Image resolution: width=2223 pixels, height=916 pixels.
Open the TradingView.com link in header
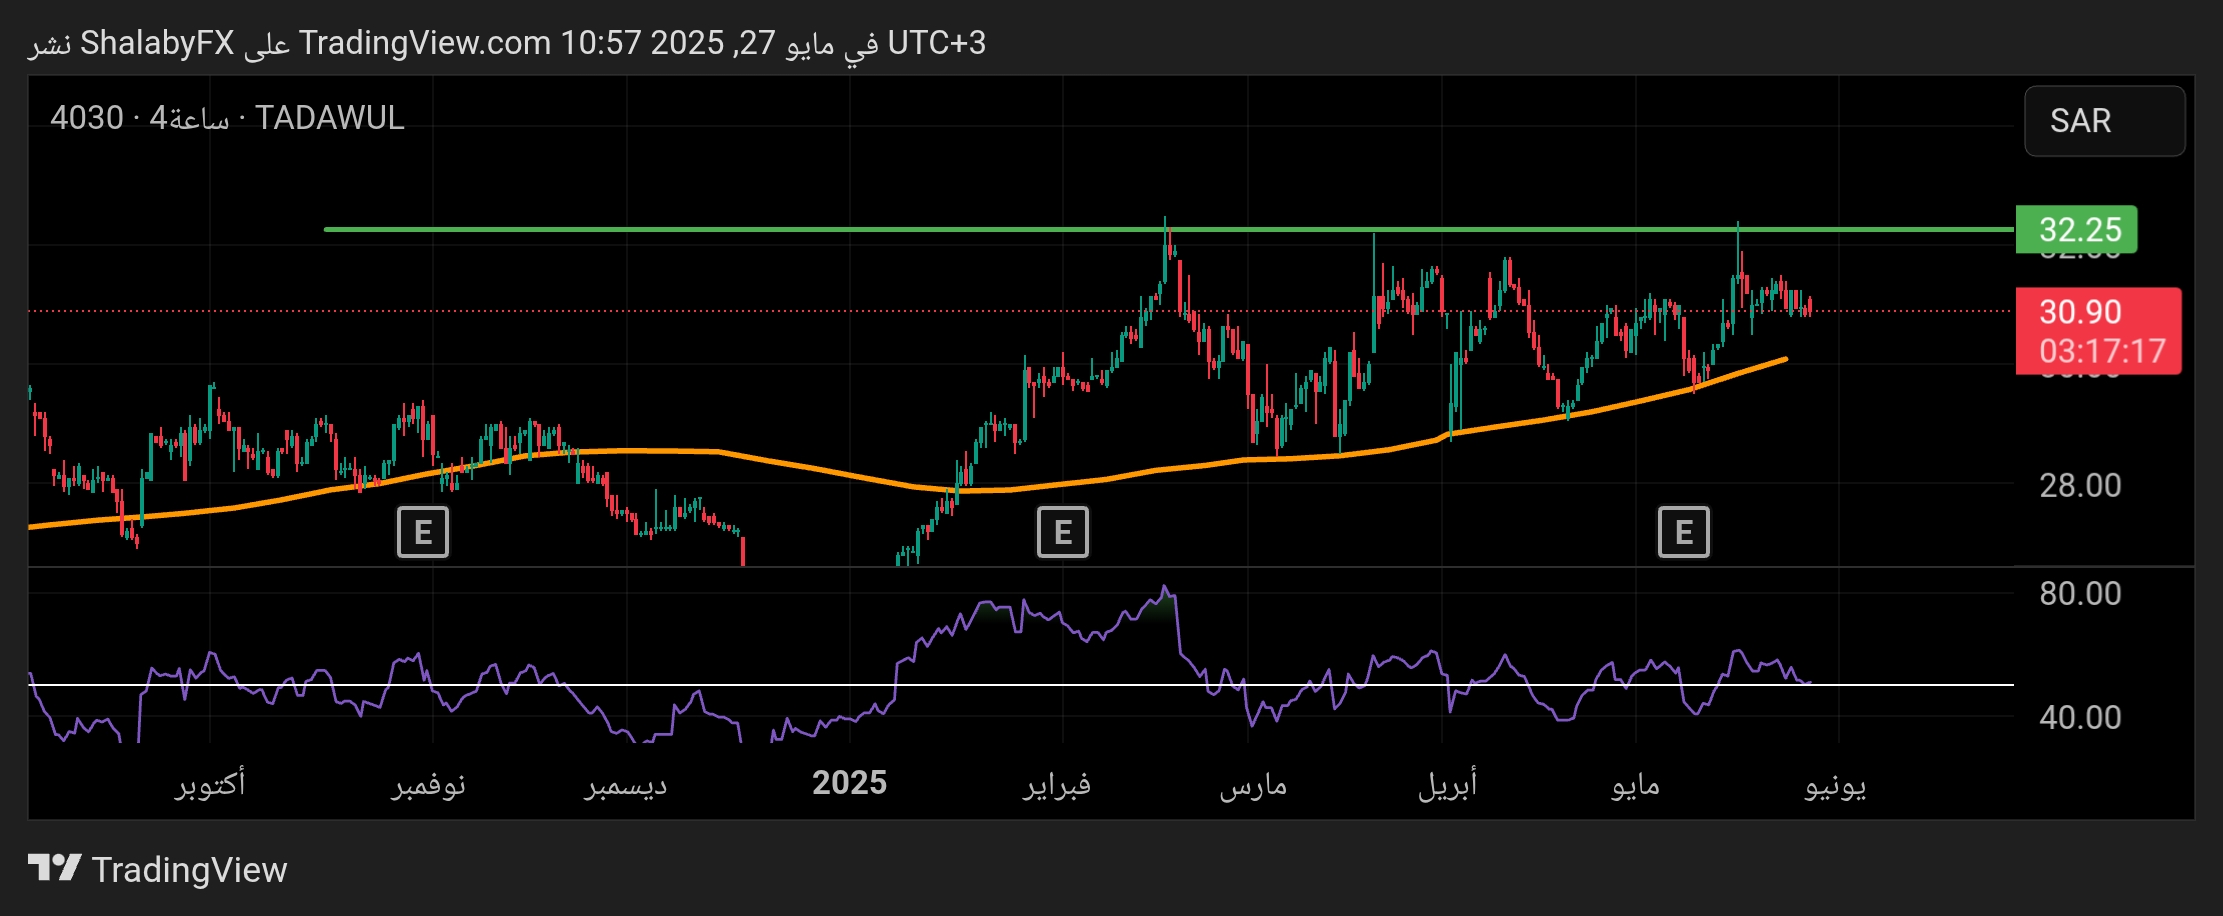425,43
